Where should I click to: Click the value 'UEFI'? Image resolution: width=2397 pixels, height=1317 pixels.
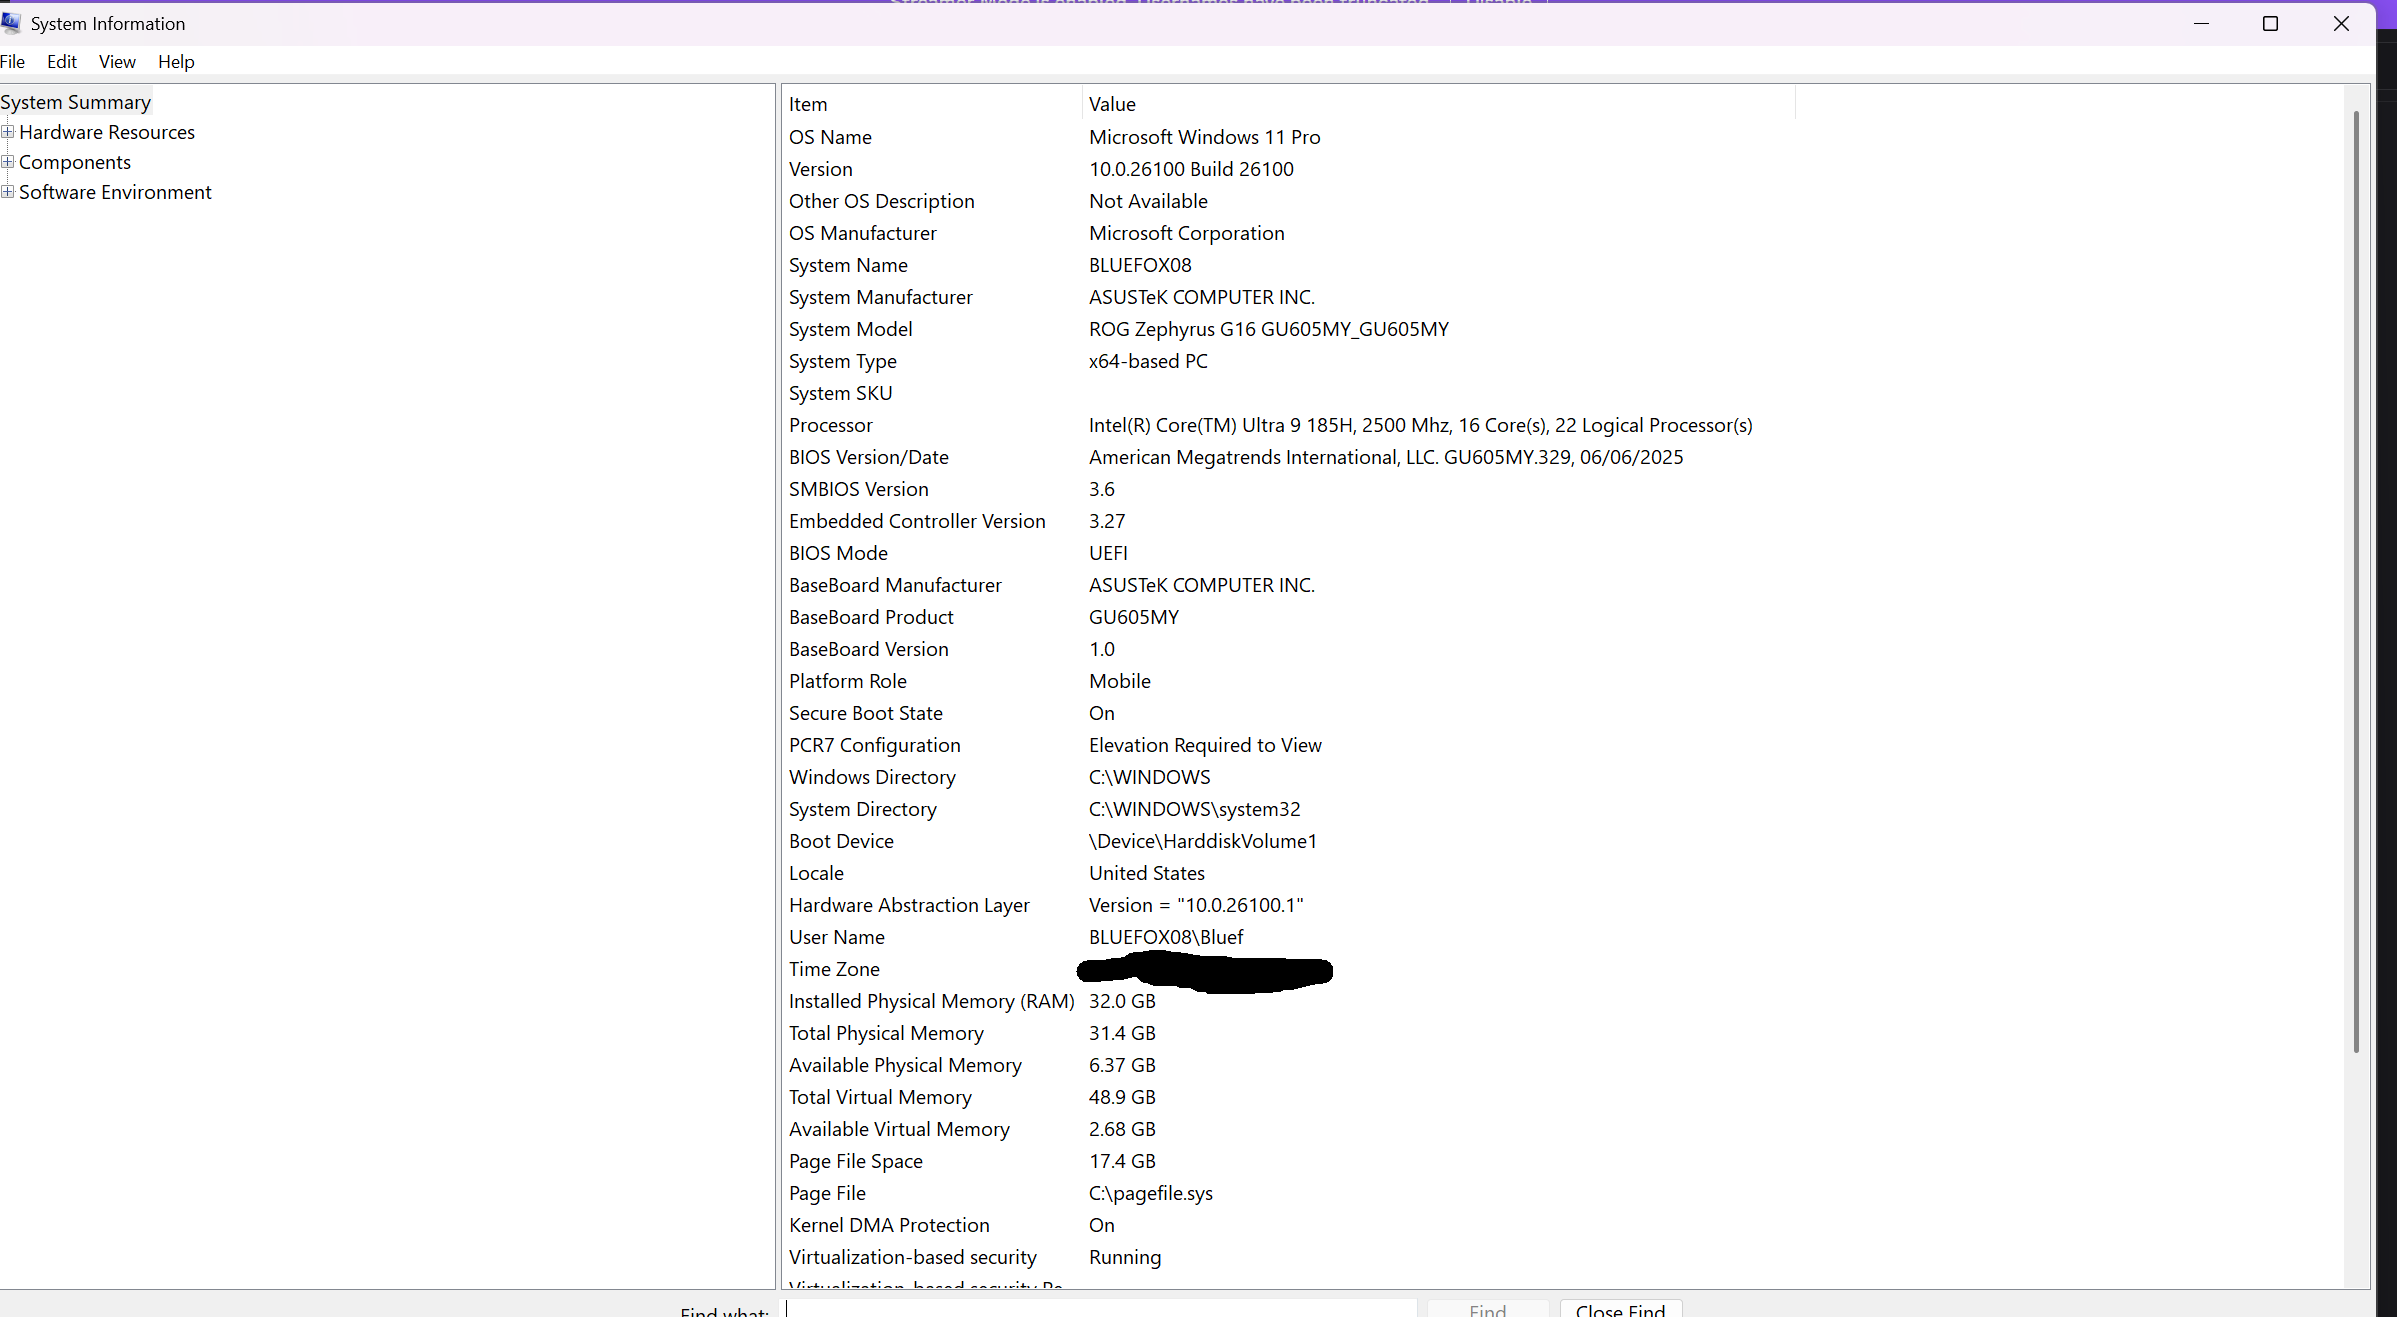1108,553
